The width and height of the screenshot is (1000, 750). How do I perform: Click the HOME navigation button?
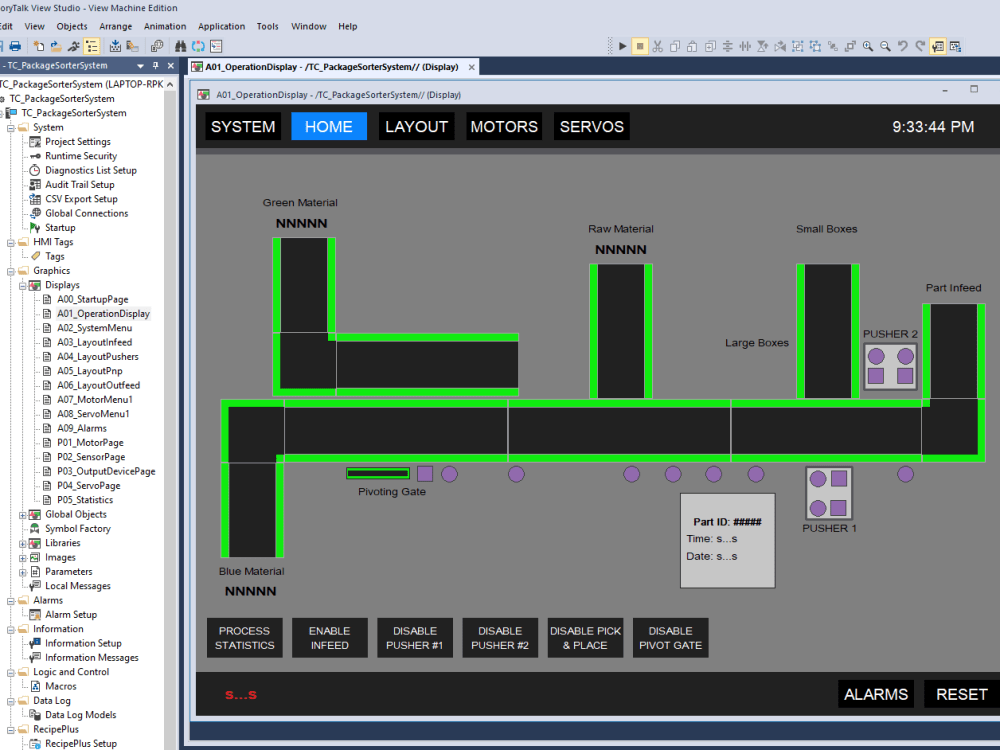[329, 126]
